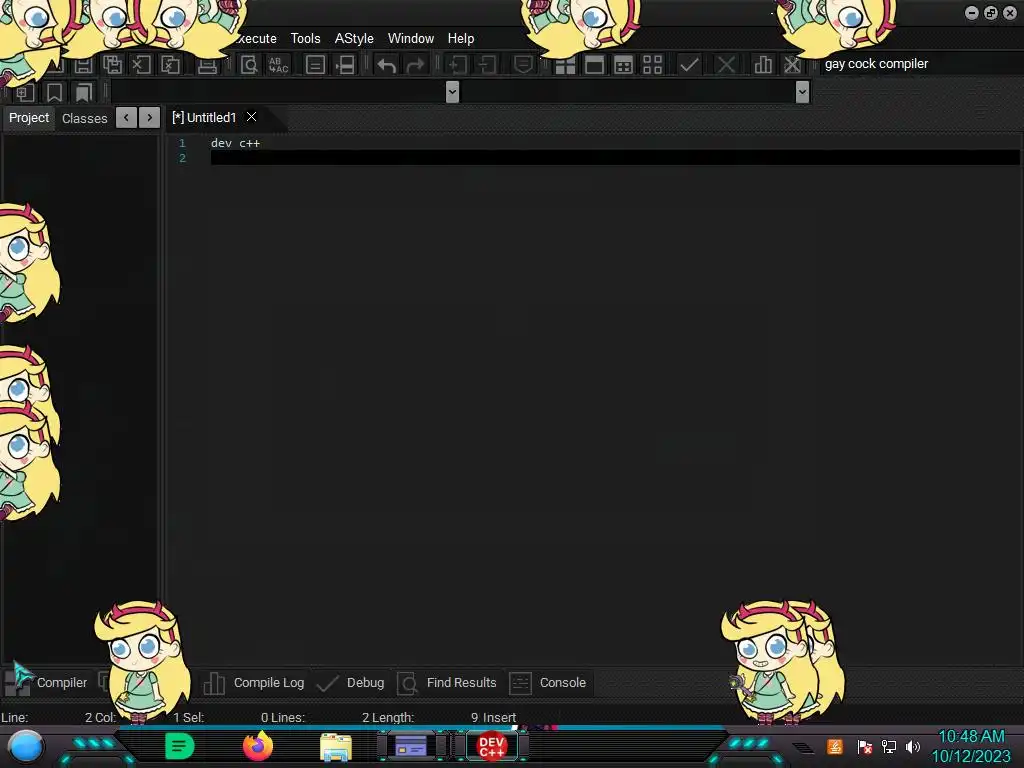Screen dimensions: 1024x768
Task: Click the Toggle Bookmarks icon
Action: click(54, 93)
